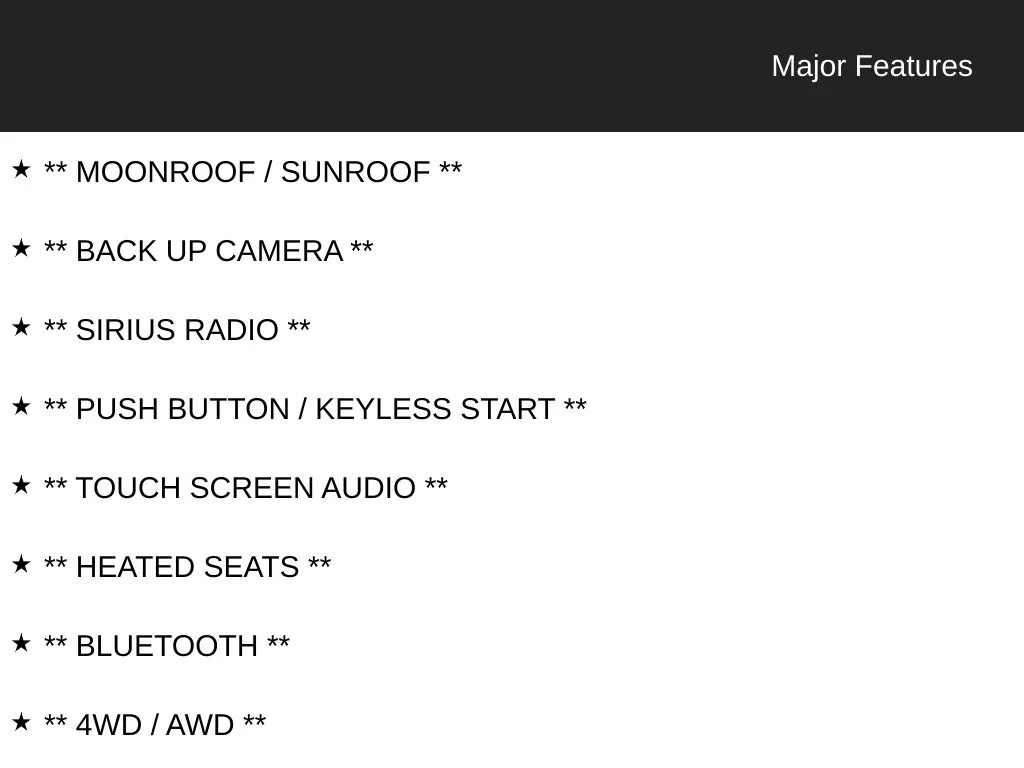Click the star icon beside SIRIUS RADIO
1024x768 pixels.
pos(21,327)
